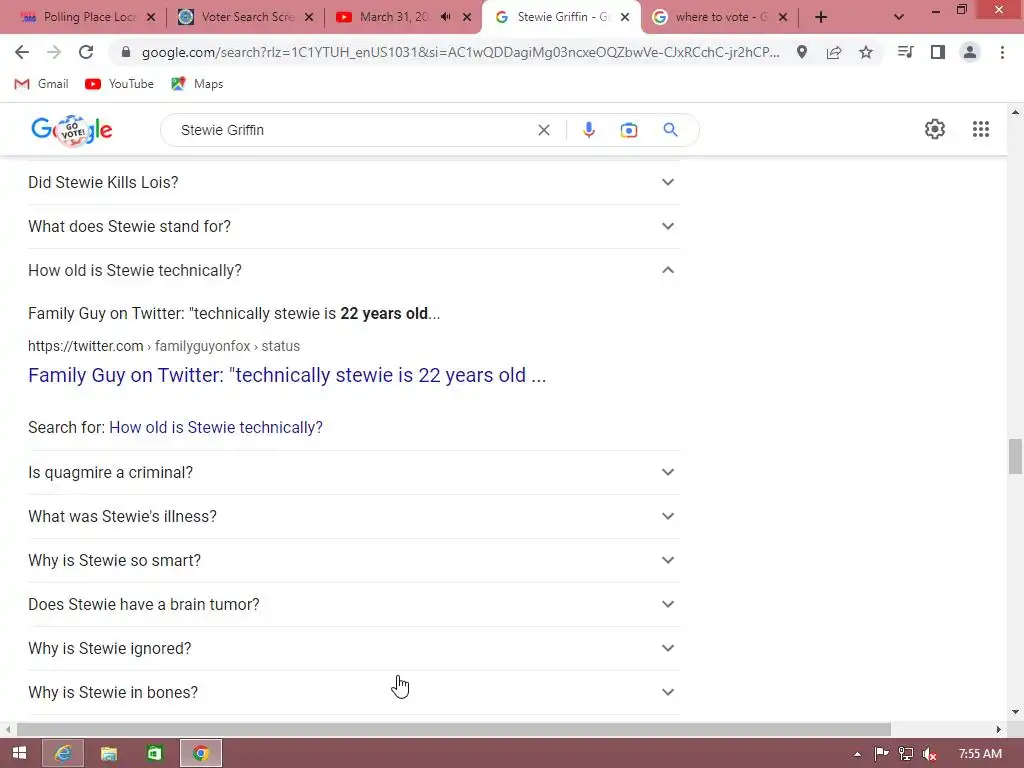Open Action Center flag icon
The height and width of the screenshot is (768, 1024).
pos(881,754)
